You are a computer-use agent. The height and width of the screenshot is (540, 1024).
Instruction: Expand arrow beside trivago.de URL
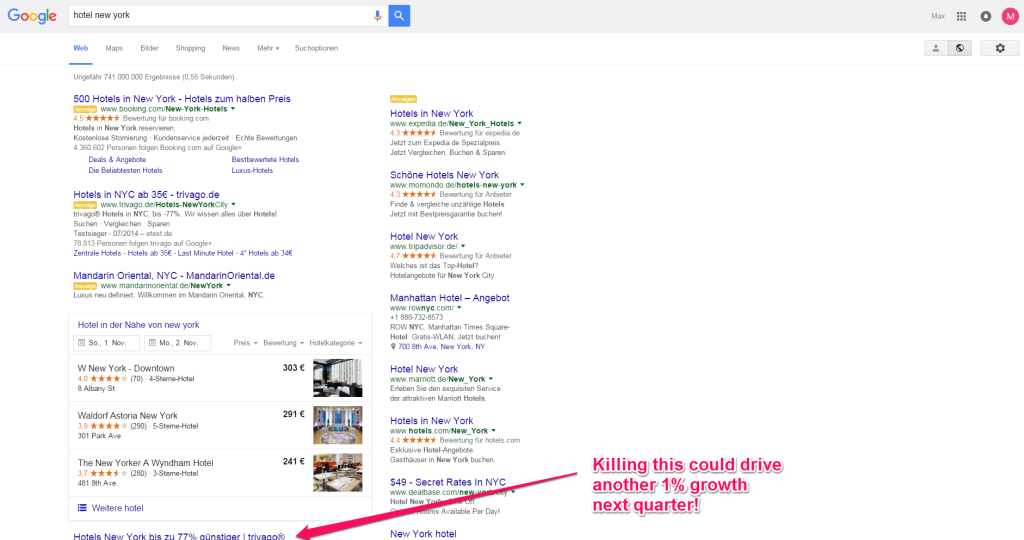point(233,204)
